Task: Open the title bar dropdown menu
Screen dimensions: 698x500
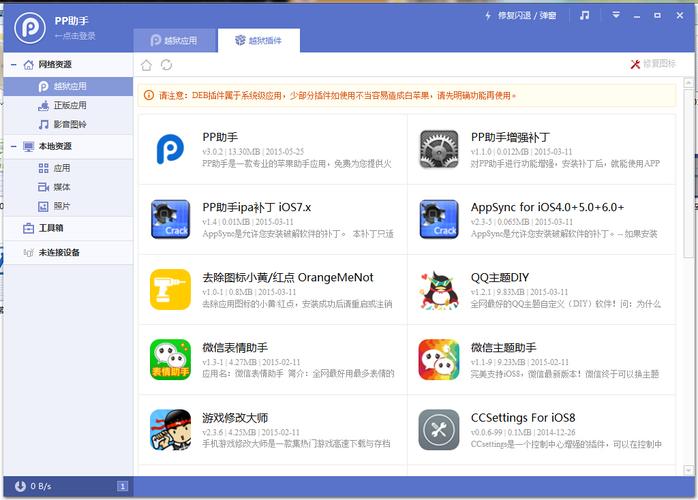Action: tap(616, 16)
